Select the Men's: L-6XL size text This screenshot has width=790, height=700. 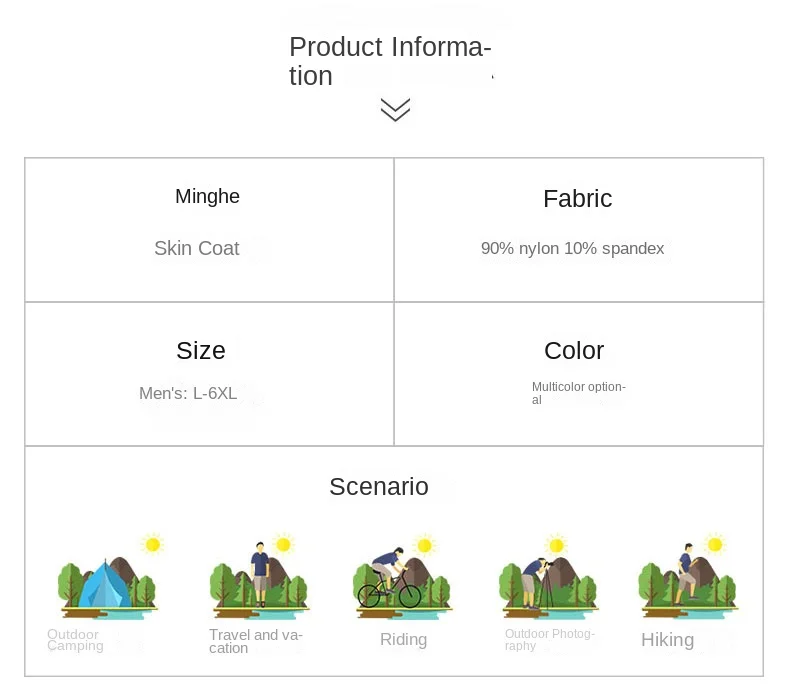click(x=188, y=393)
